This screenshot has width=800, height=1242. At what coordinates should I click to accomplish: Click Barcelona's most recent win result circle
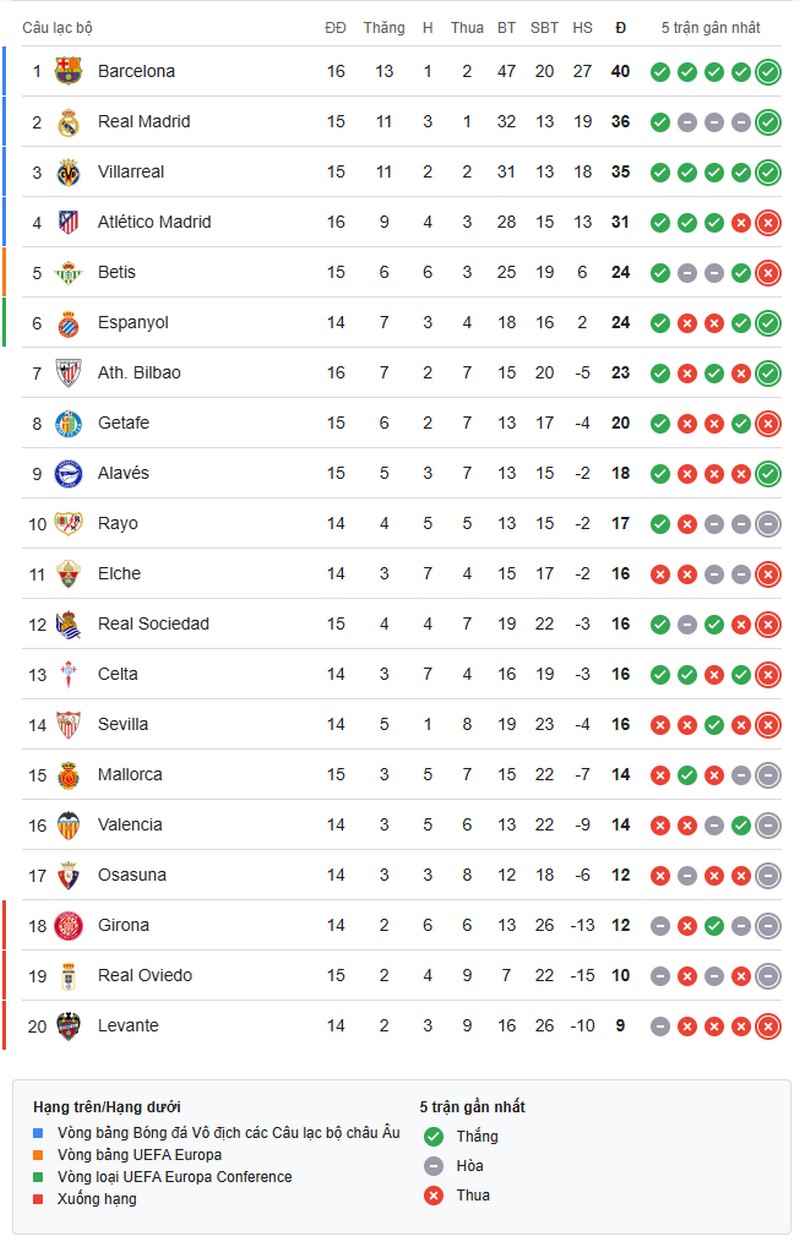point(768,71)
